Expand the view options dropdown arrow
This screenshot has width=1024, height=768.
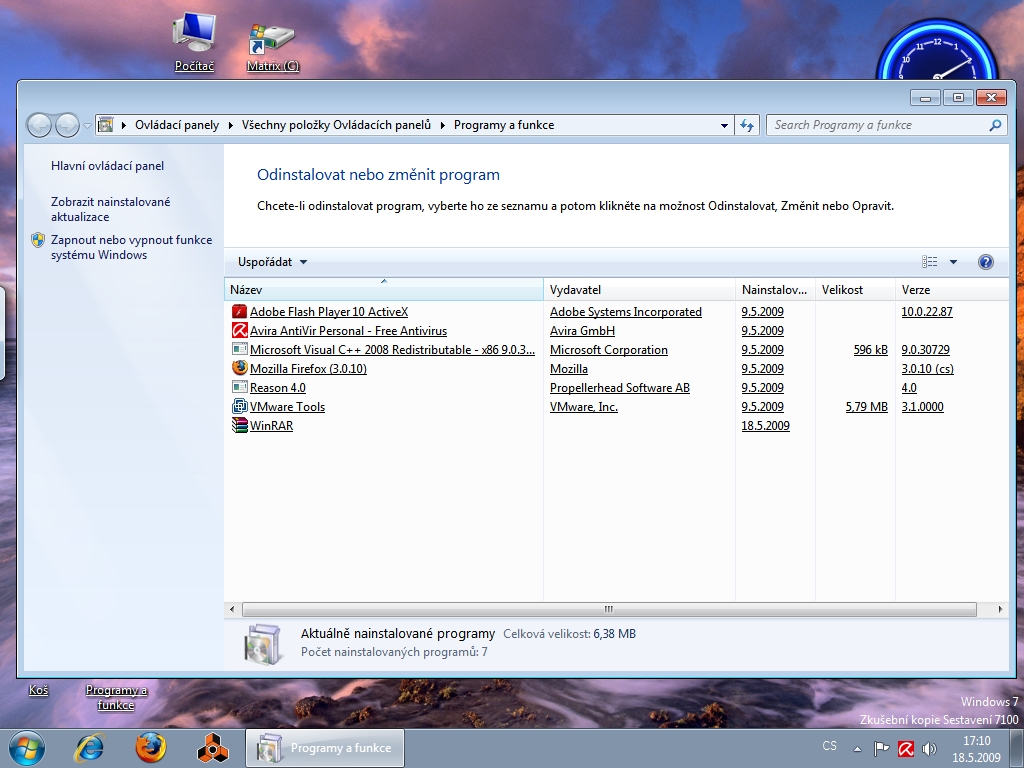pos(953,262)
